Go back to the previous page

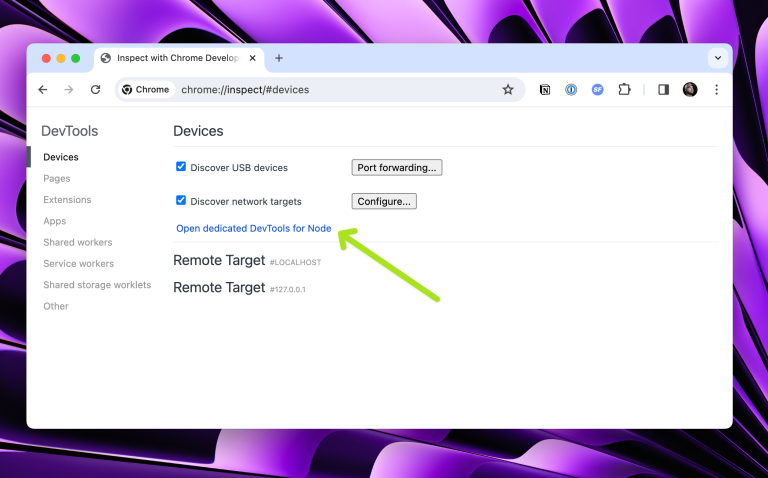pos(43,89)
